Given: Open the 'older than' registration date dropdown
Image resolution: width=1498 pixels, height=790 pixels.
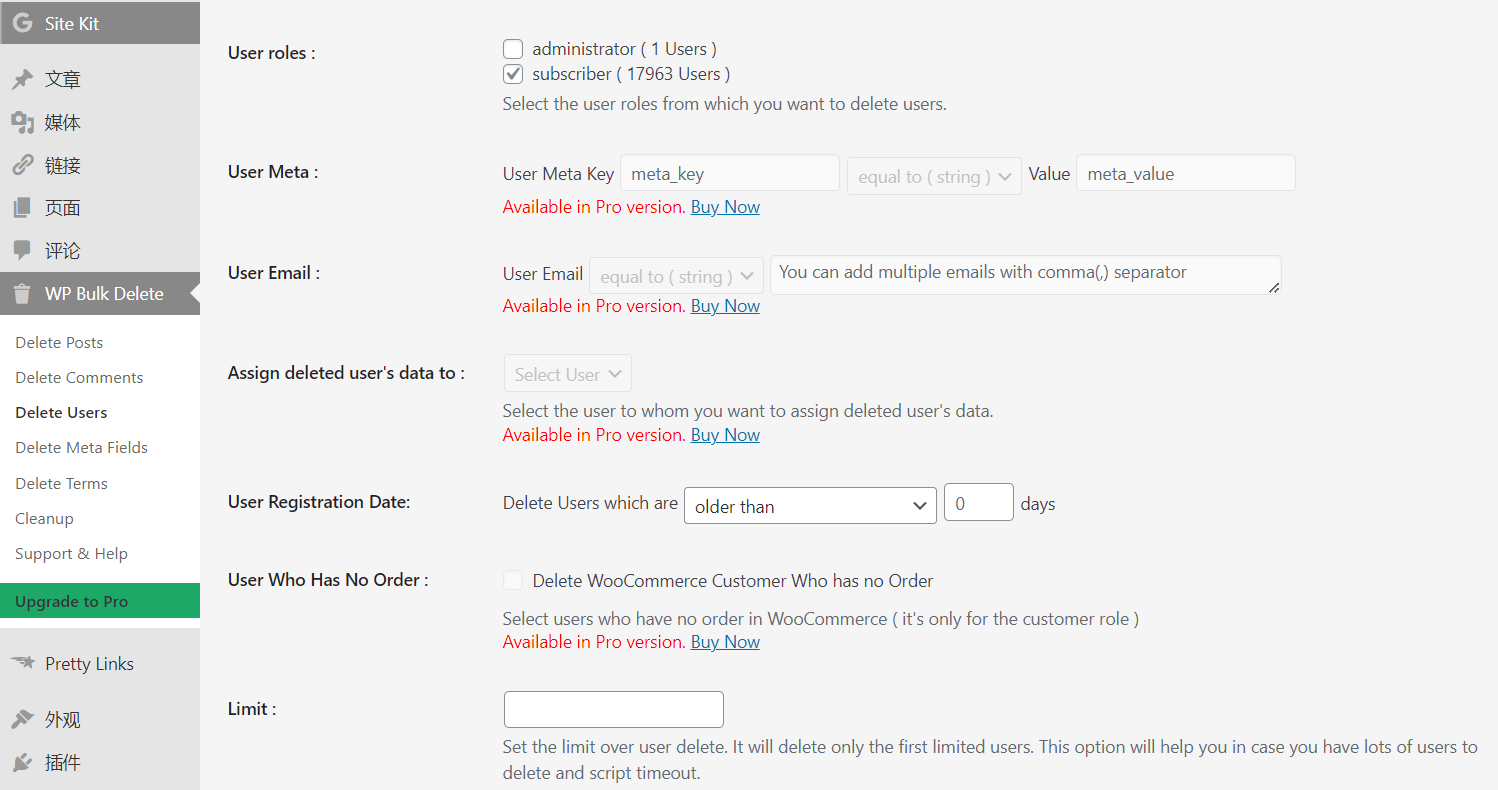Looking at the screenshot, I should pyautogui.click(x=810, y=505).
